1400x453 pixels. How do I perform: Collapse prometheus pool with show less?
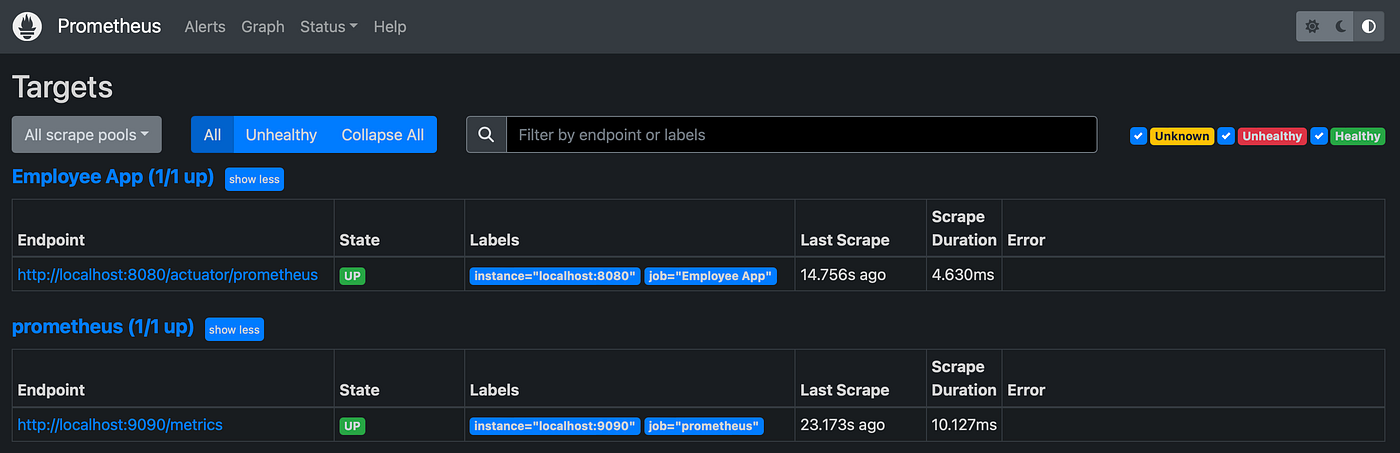point(234,329)
